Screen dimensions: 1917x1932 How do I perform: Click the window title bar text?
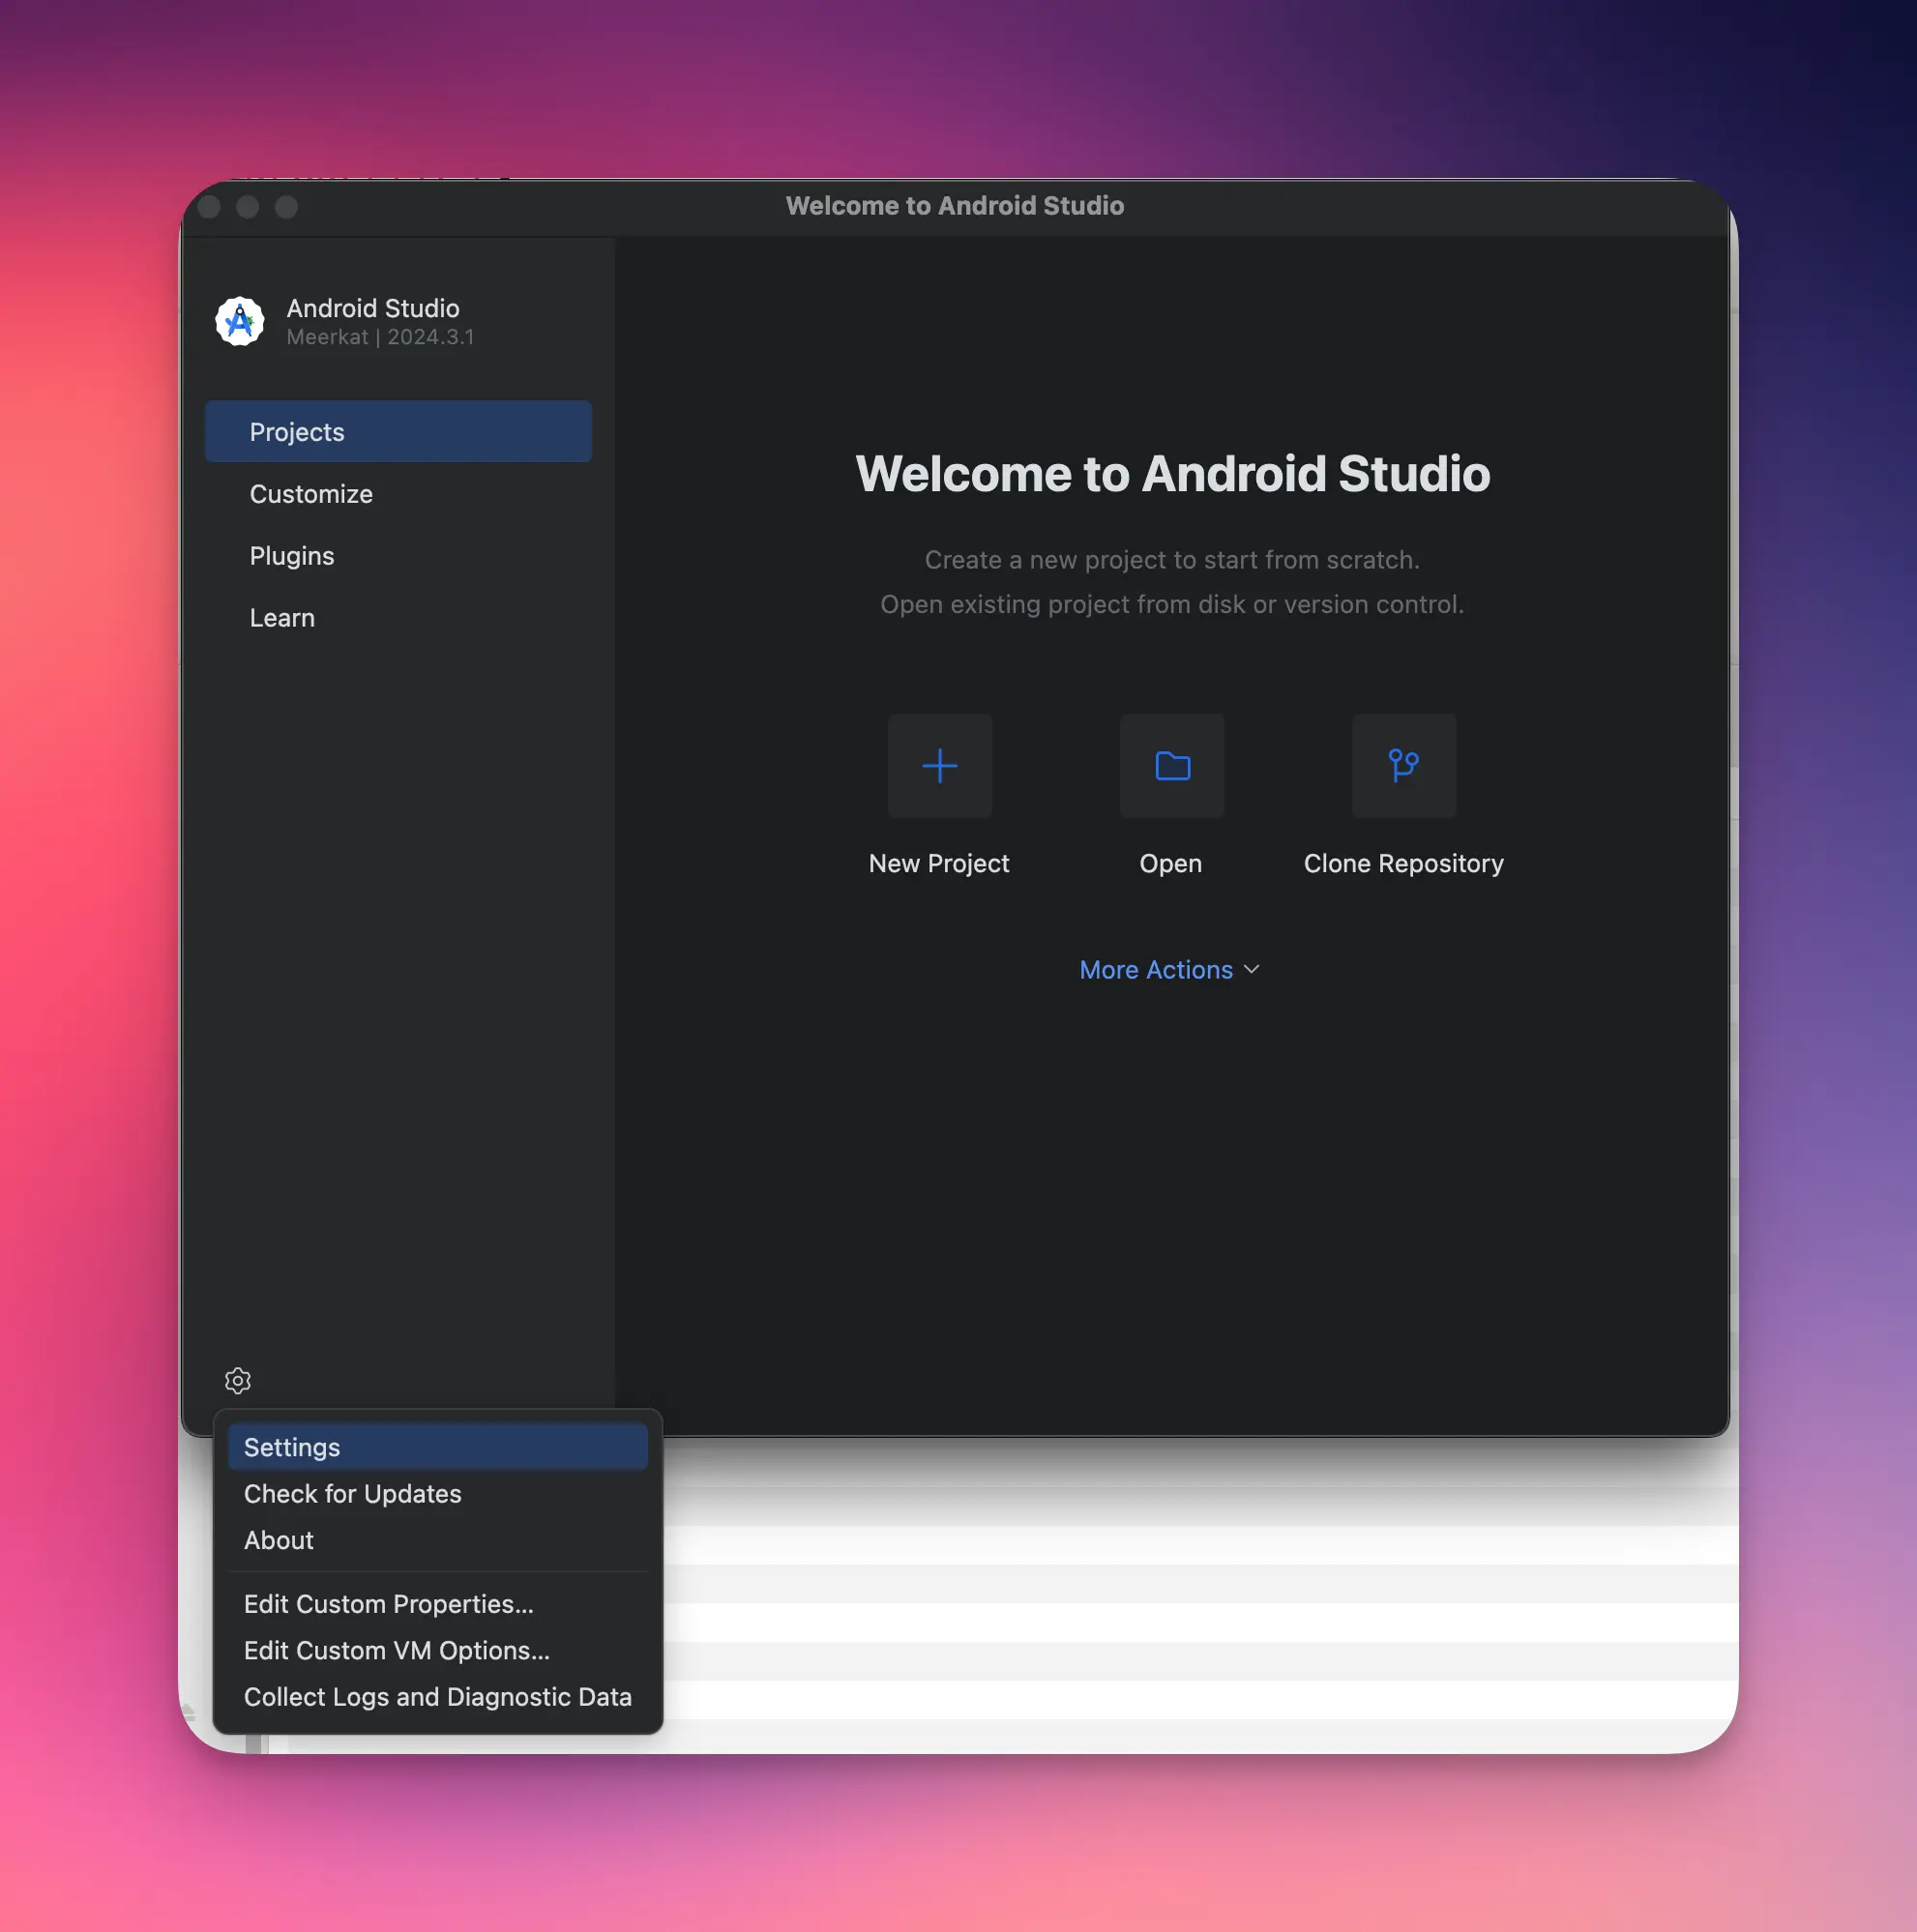(x=955, y=206)
